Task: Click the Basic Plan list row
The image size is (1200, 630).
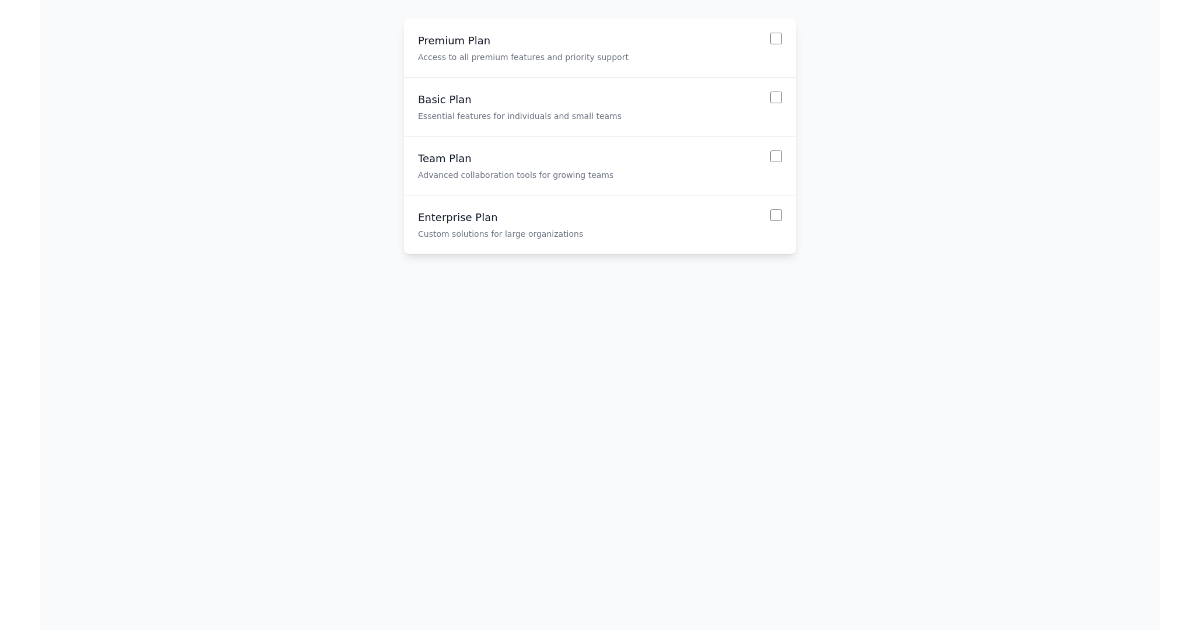Action: coord(600,106)
